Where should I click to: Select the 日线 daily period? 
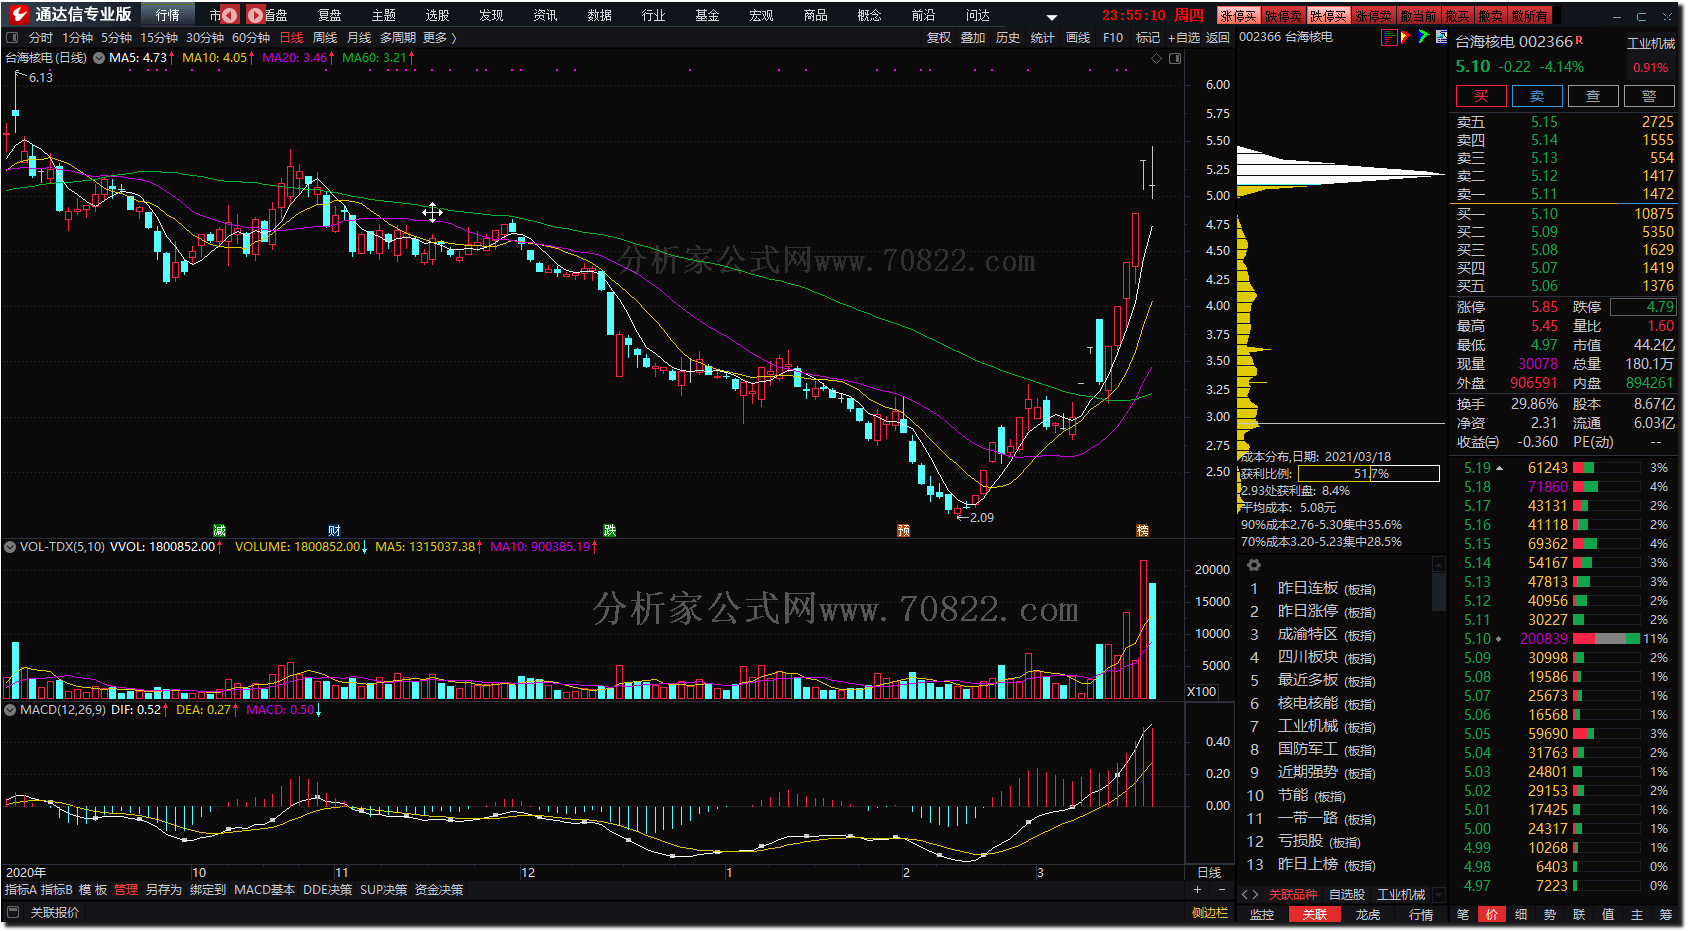[291, 38]
